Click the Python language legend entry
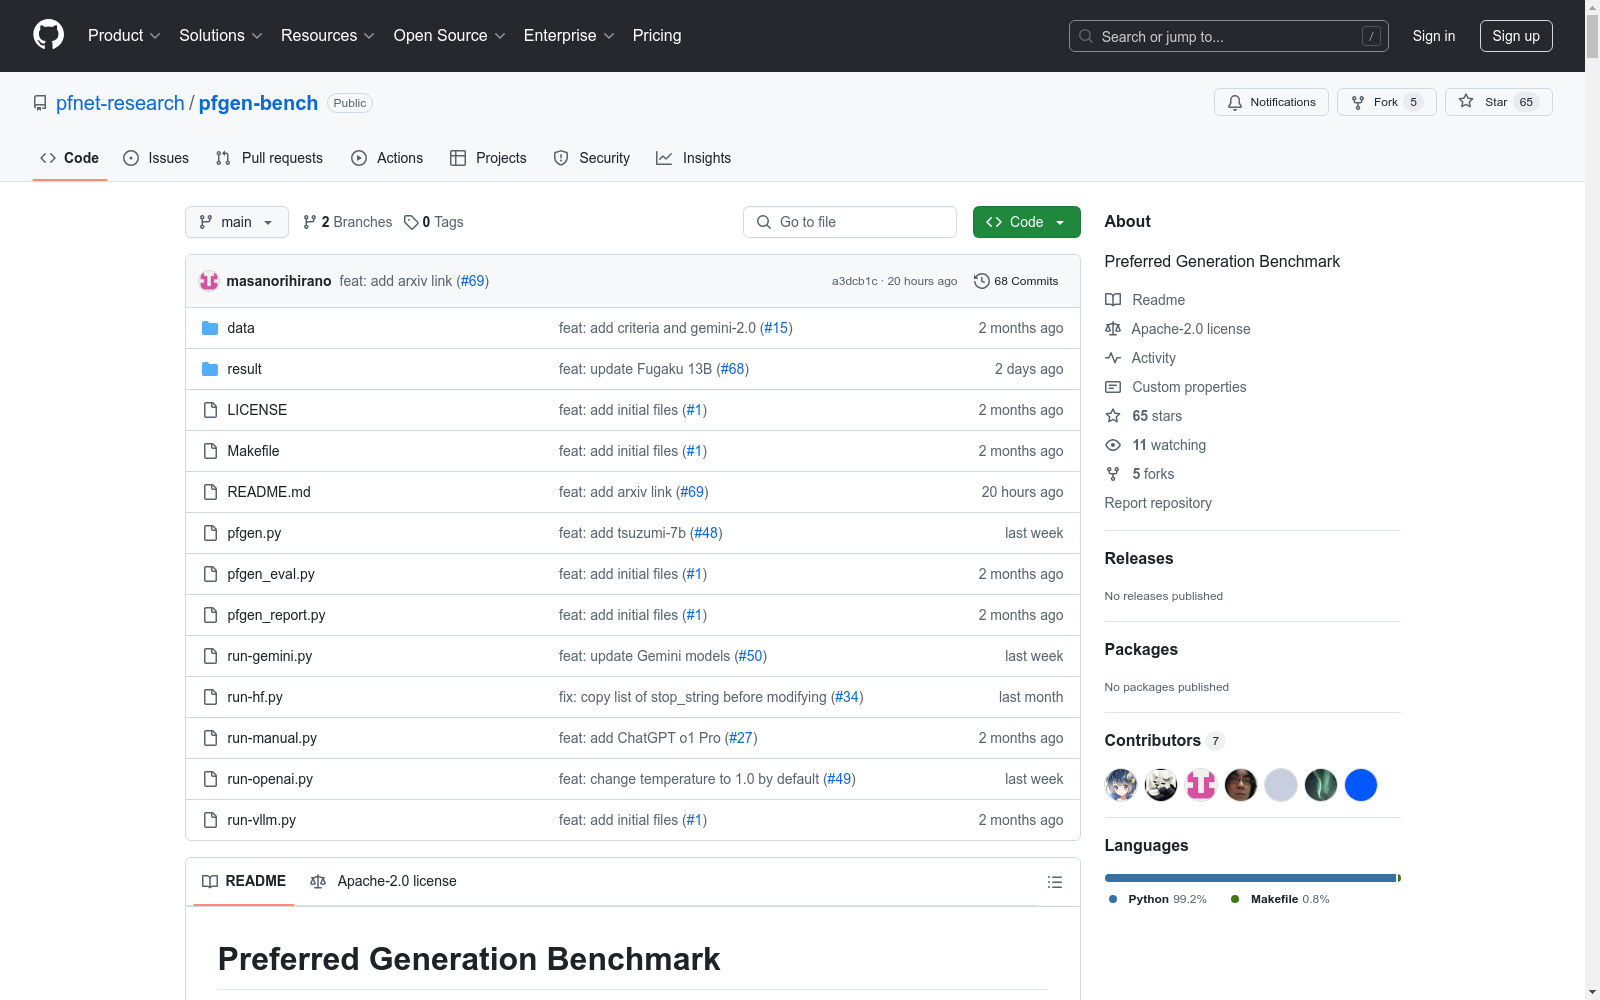1600x1000 pixels. point(1158,899)
